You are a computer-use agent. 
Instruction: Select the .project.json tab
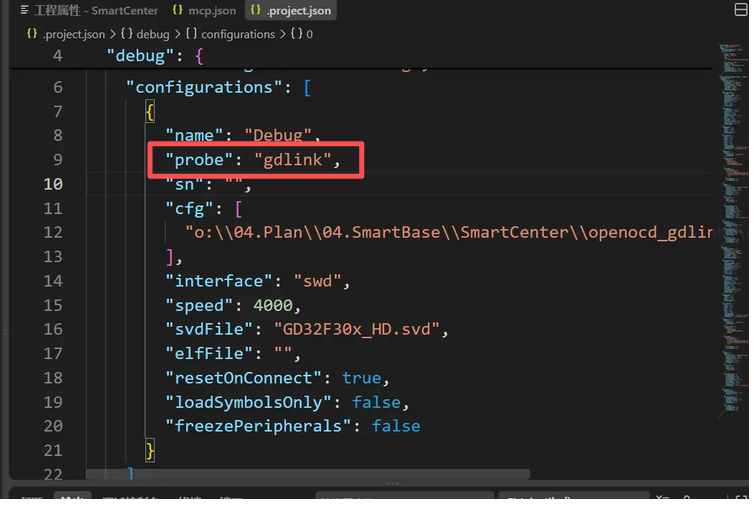(293, 11)
